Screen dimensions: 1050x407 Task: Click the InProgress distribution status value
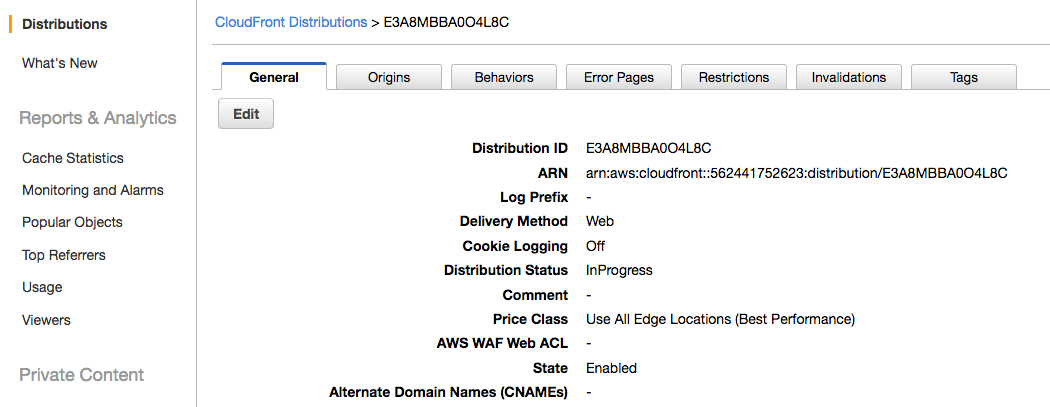pyautogui.click(x=619, y=270)
